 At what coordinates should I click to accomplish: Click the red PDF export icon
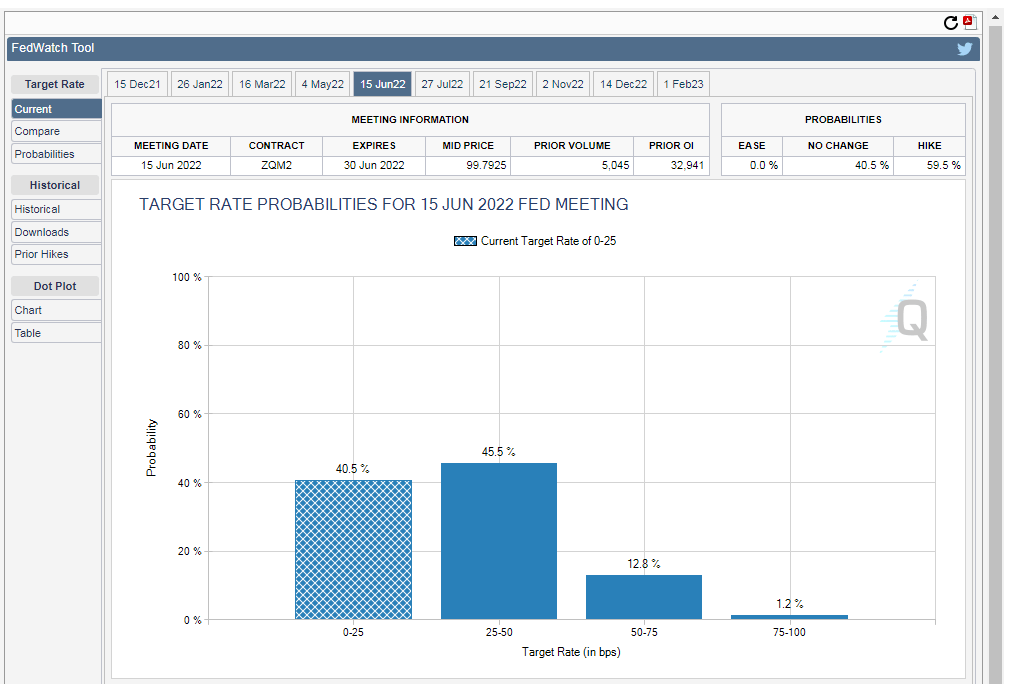click(969, 22)
